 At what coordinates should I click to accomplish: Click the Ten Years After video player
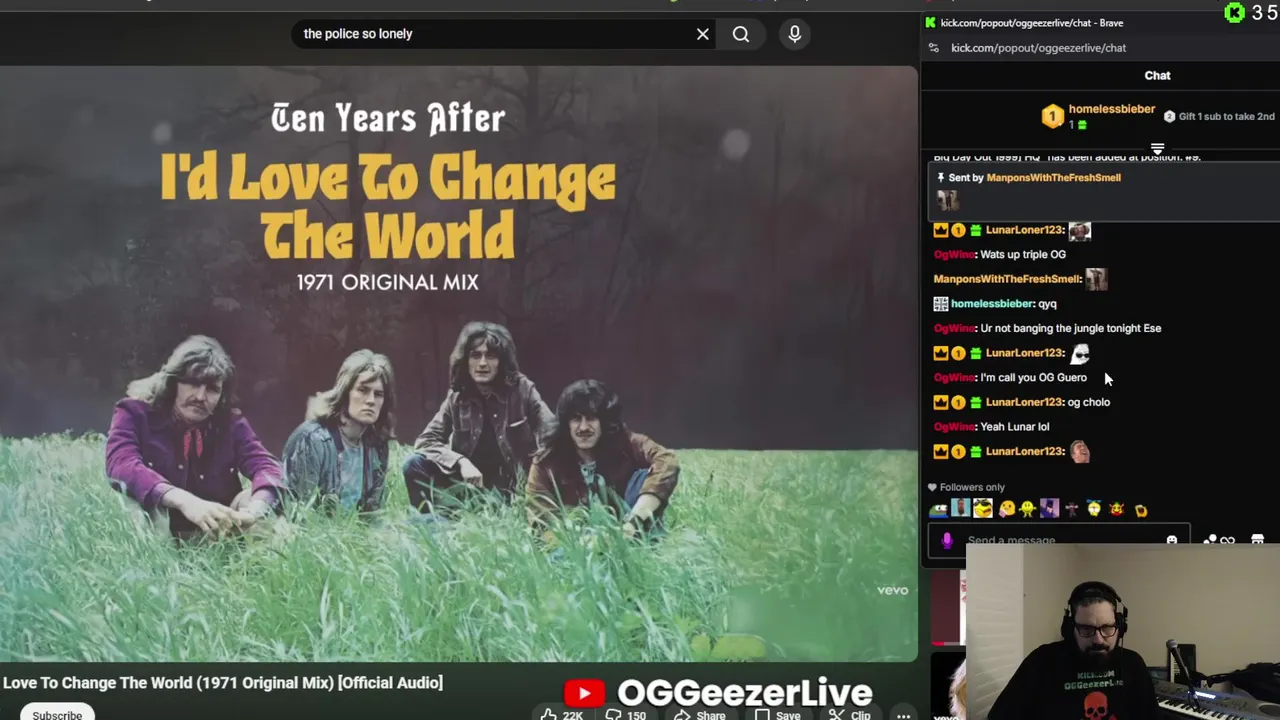pos(458,363)
